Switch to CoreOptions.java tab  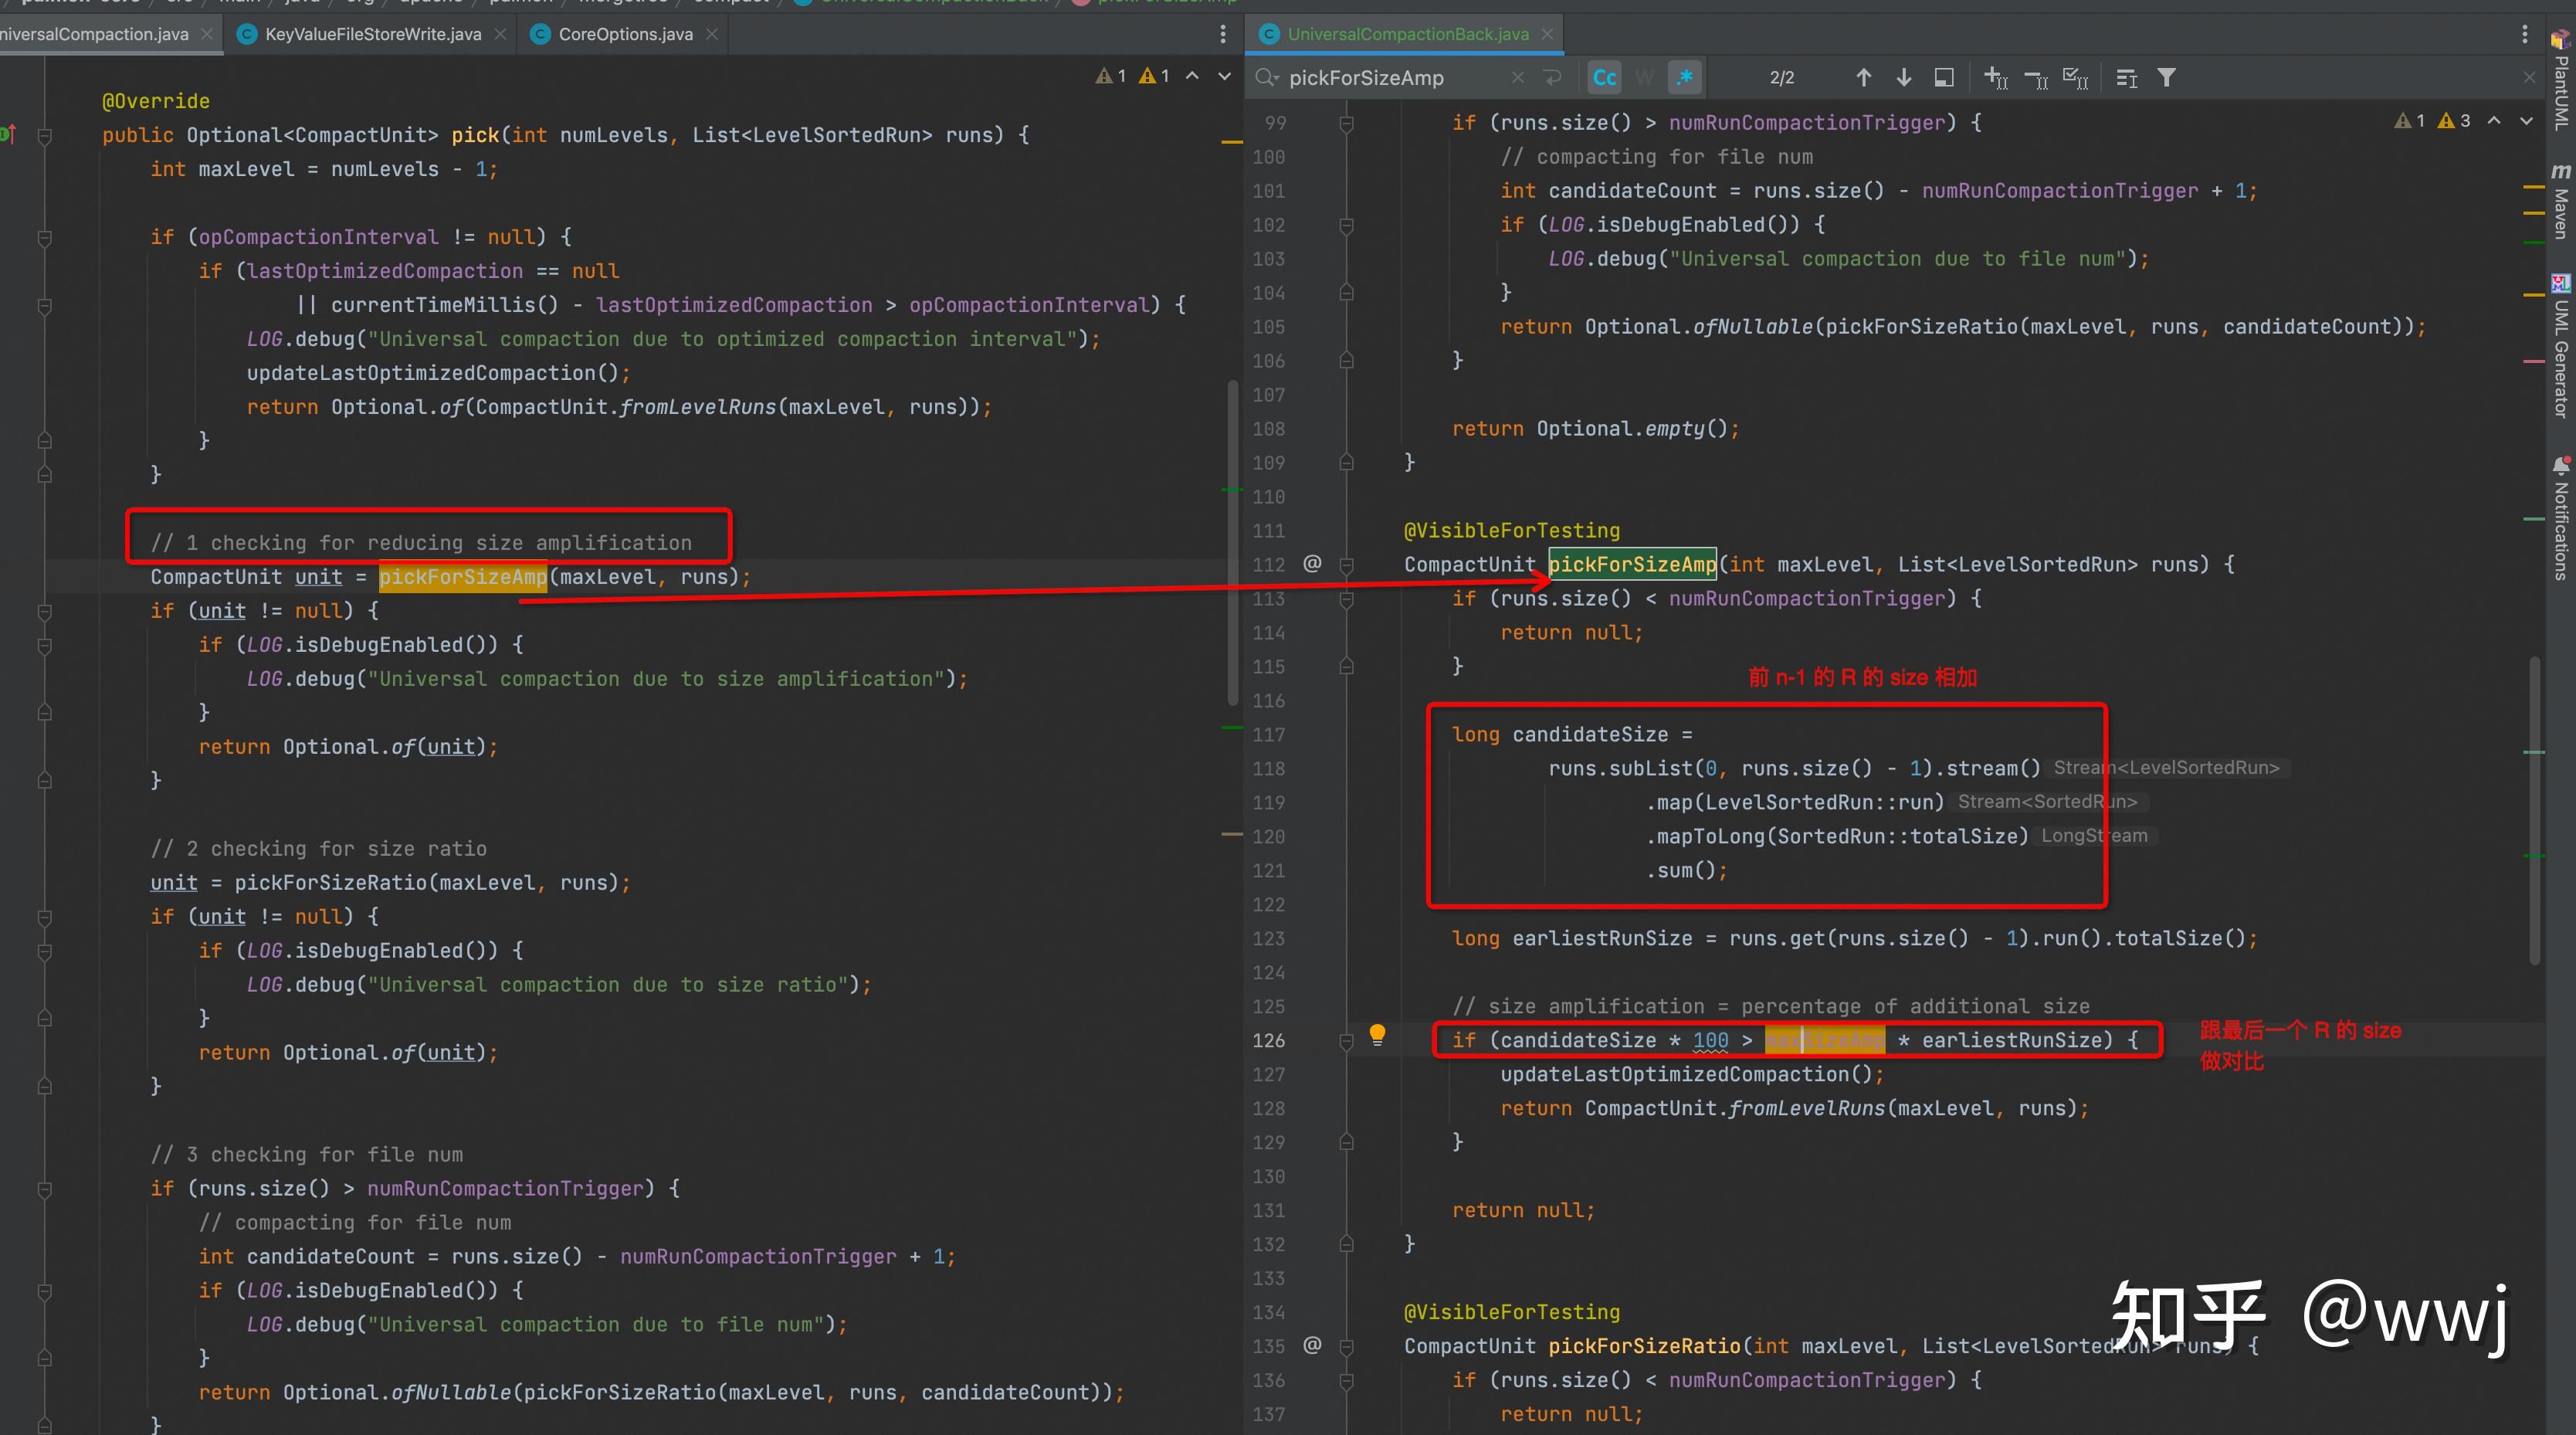point(625,34)
